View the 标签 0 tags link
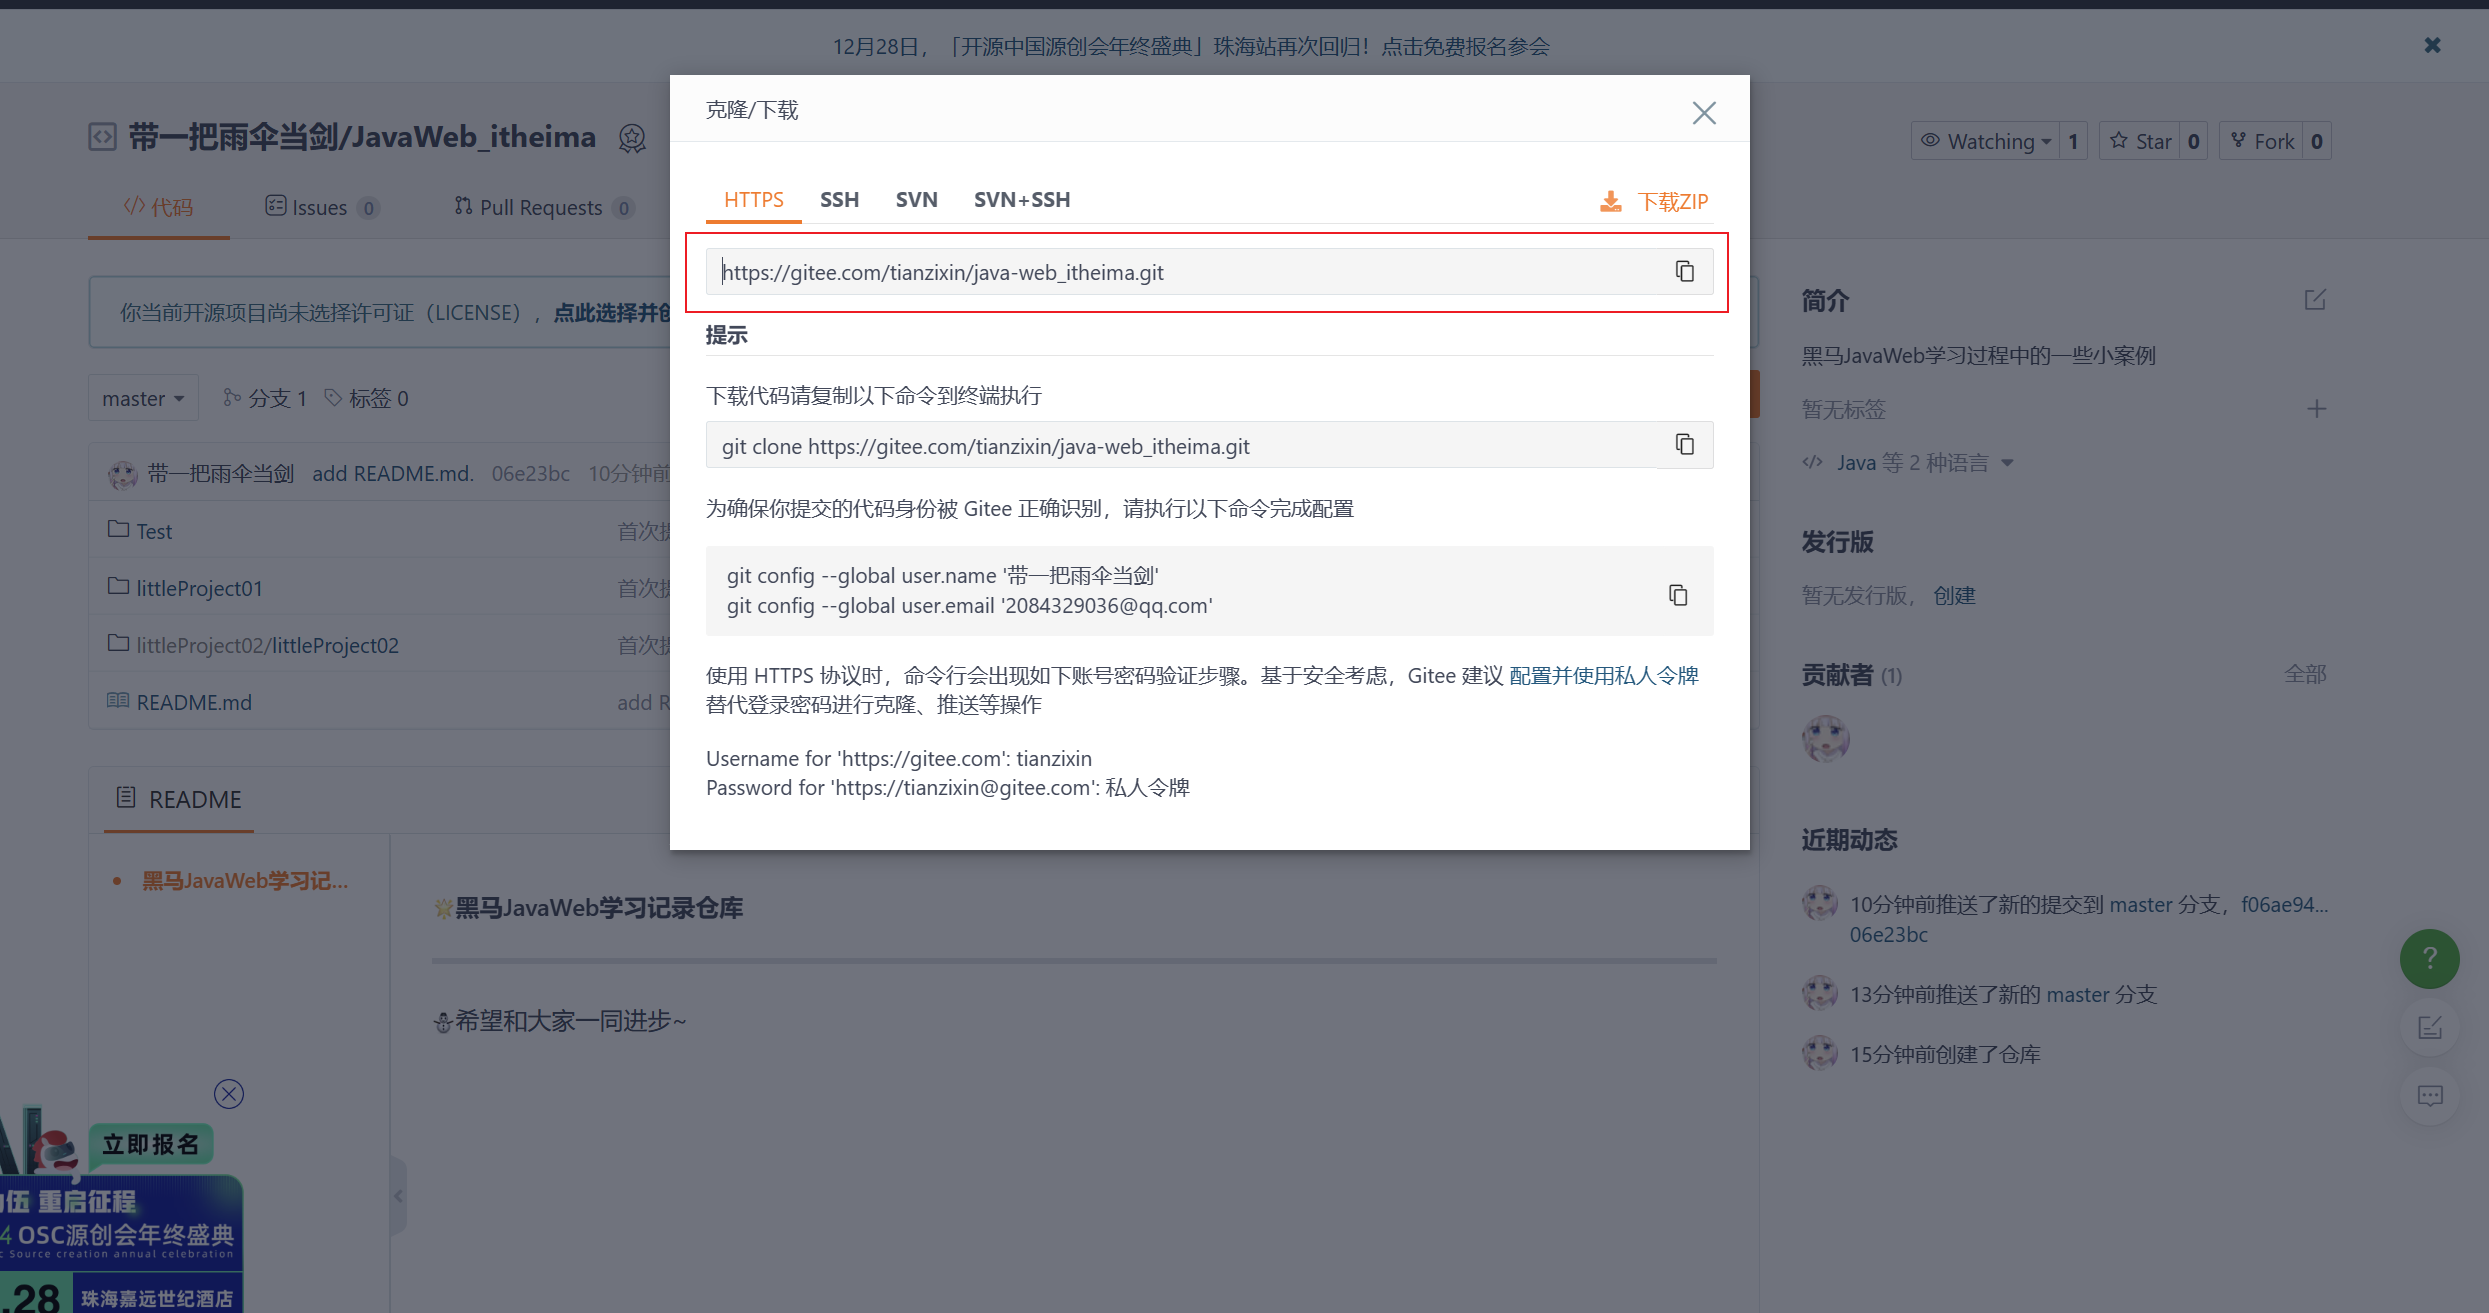 point(367,398)
